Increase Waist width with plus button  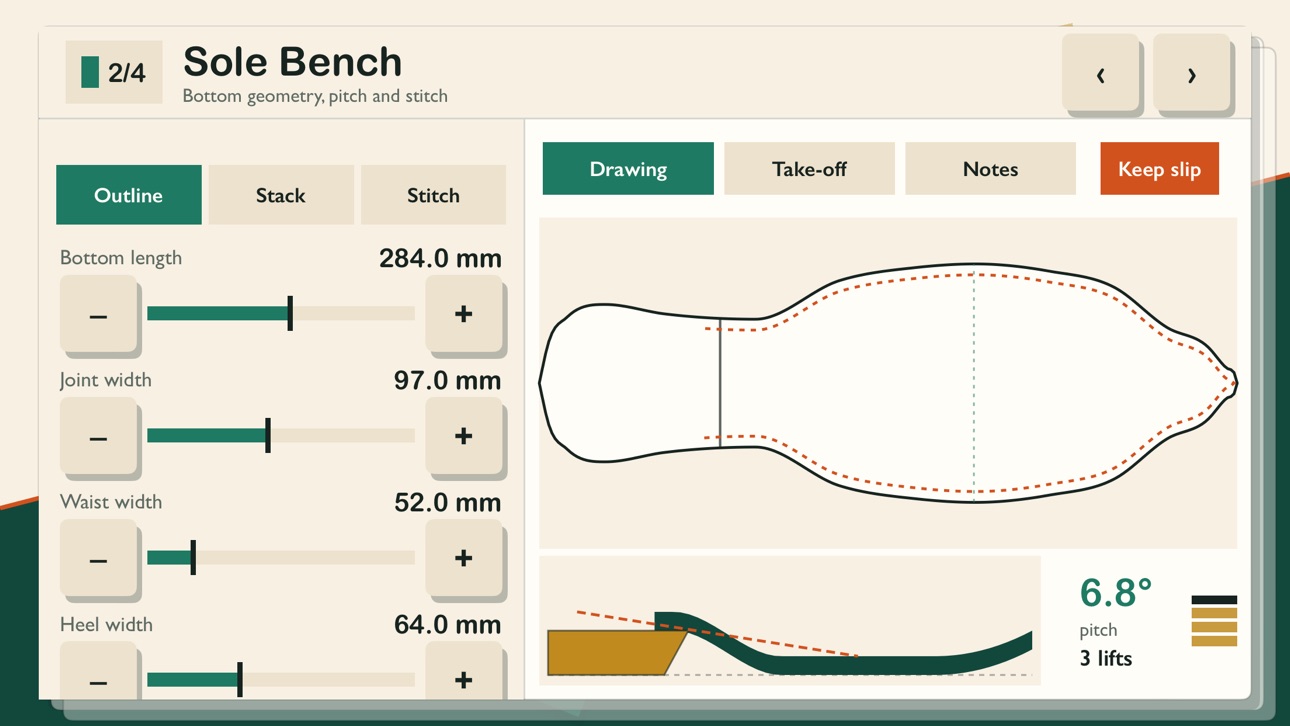coord(464,558)
